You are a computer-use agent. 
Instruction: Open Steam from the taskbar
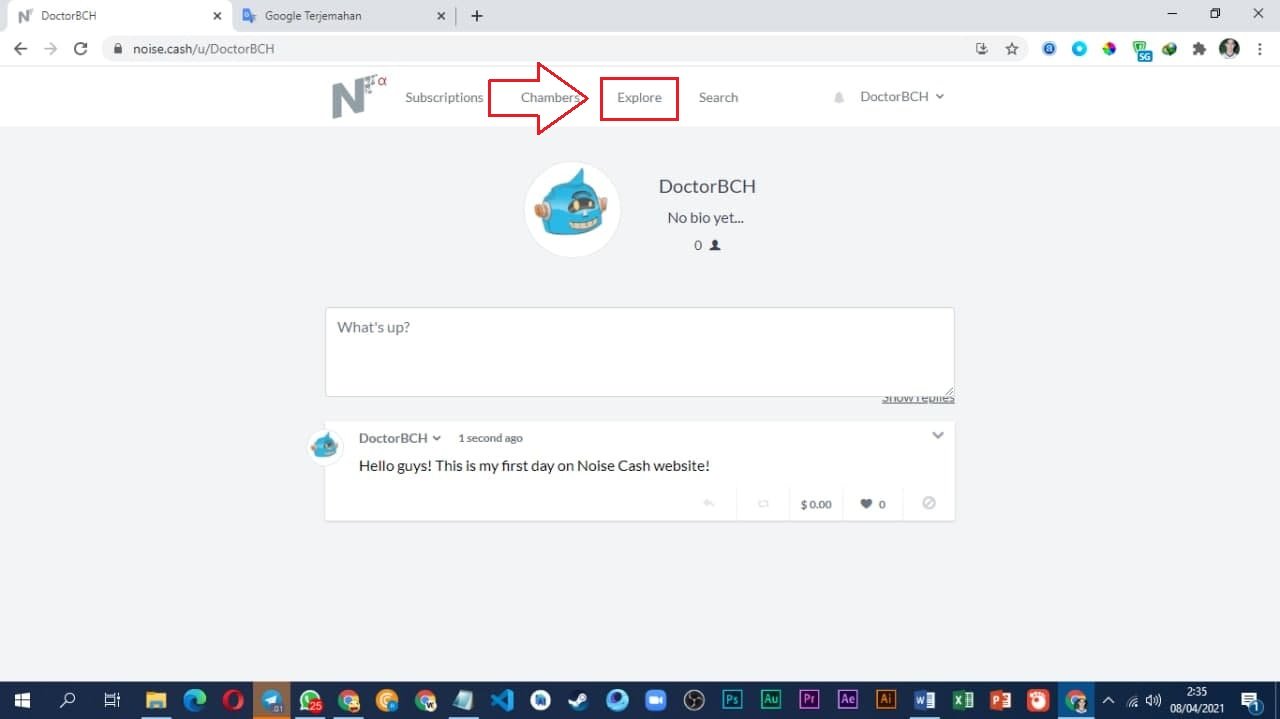[x=579, y=700]
